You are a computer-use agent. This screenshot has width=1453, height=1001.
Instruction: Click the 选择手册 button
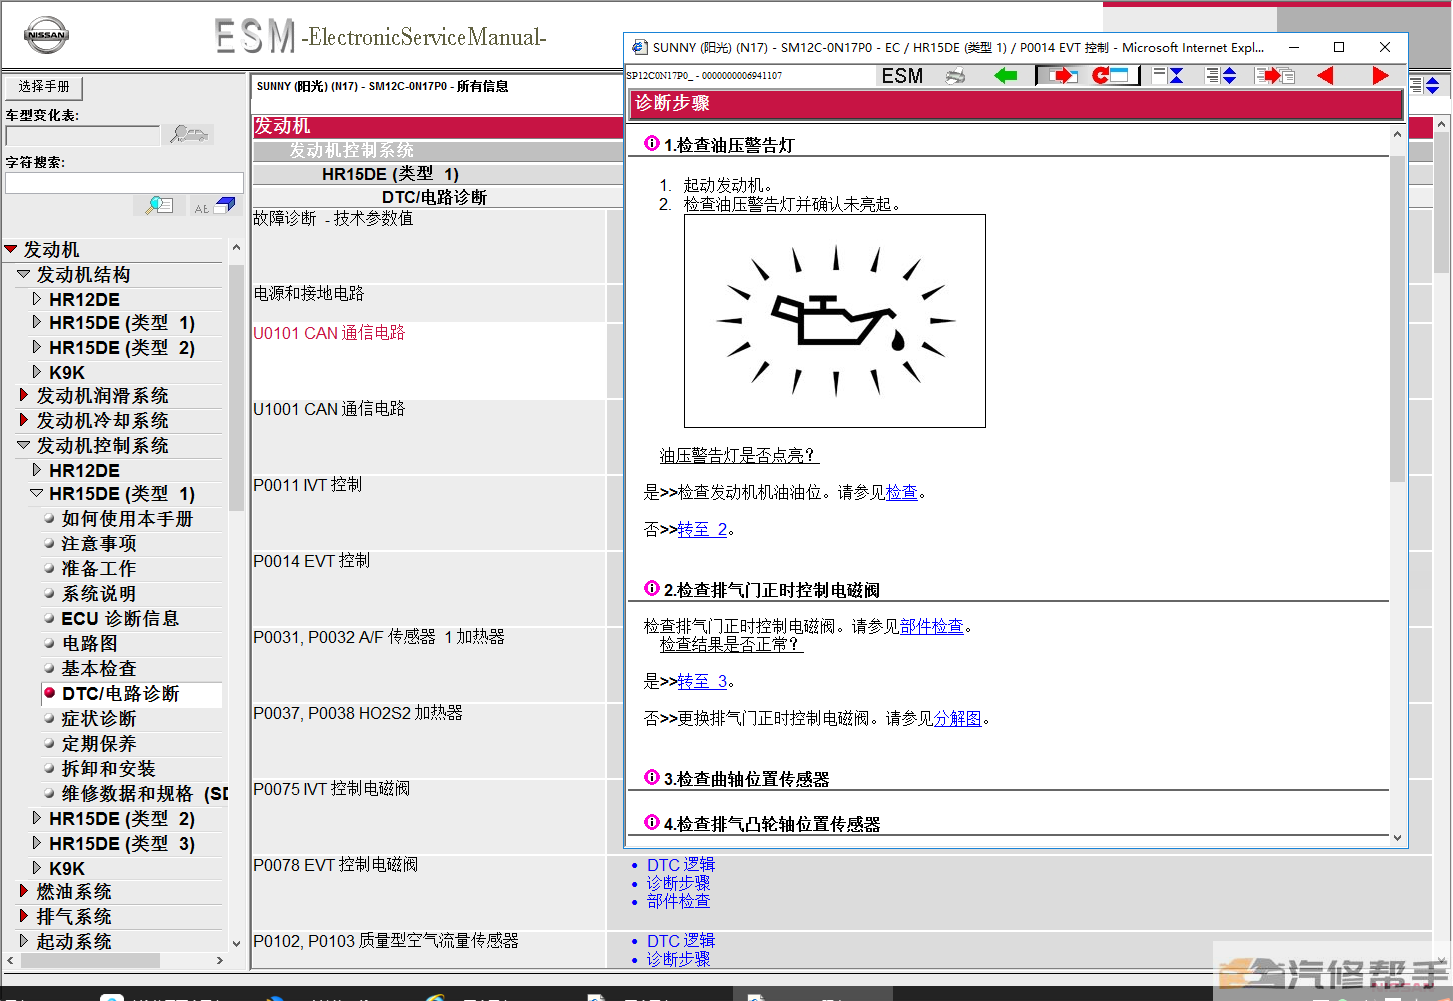click(44, 87)
